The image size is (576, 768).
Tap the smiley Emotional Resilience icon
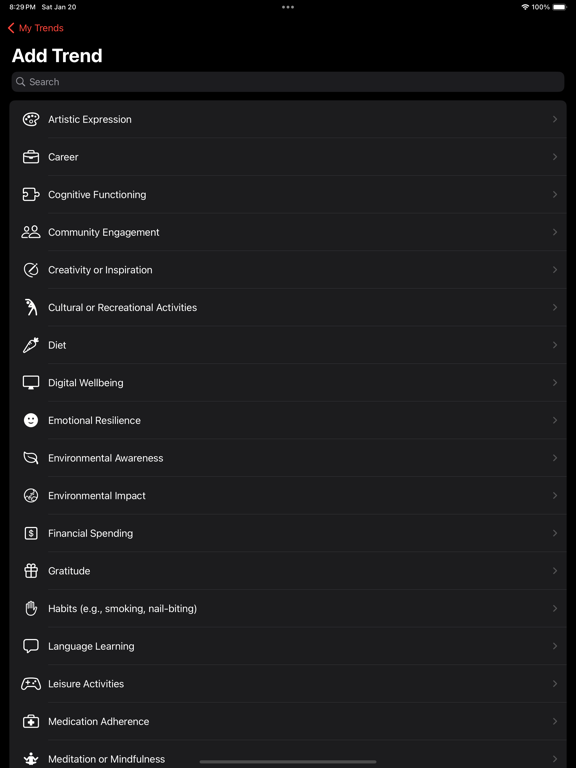coord(31,420)
